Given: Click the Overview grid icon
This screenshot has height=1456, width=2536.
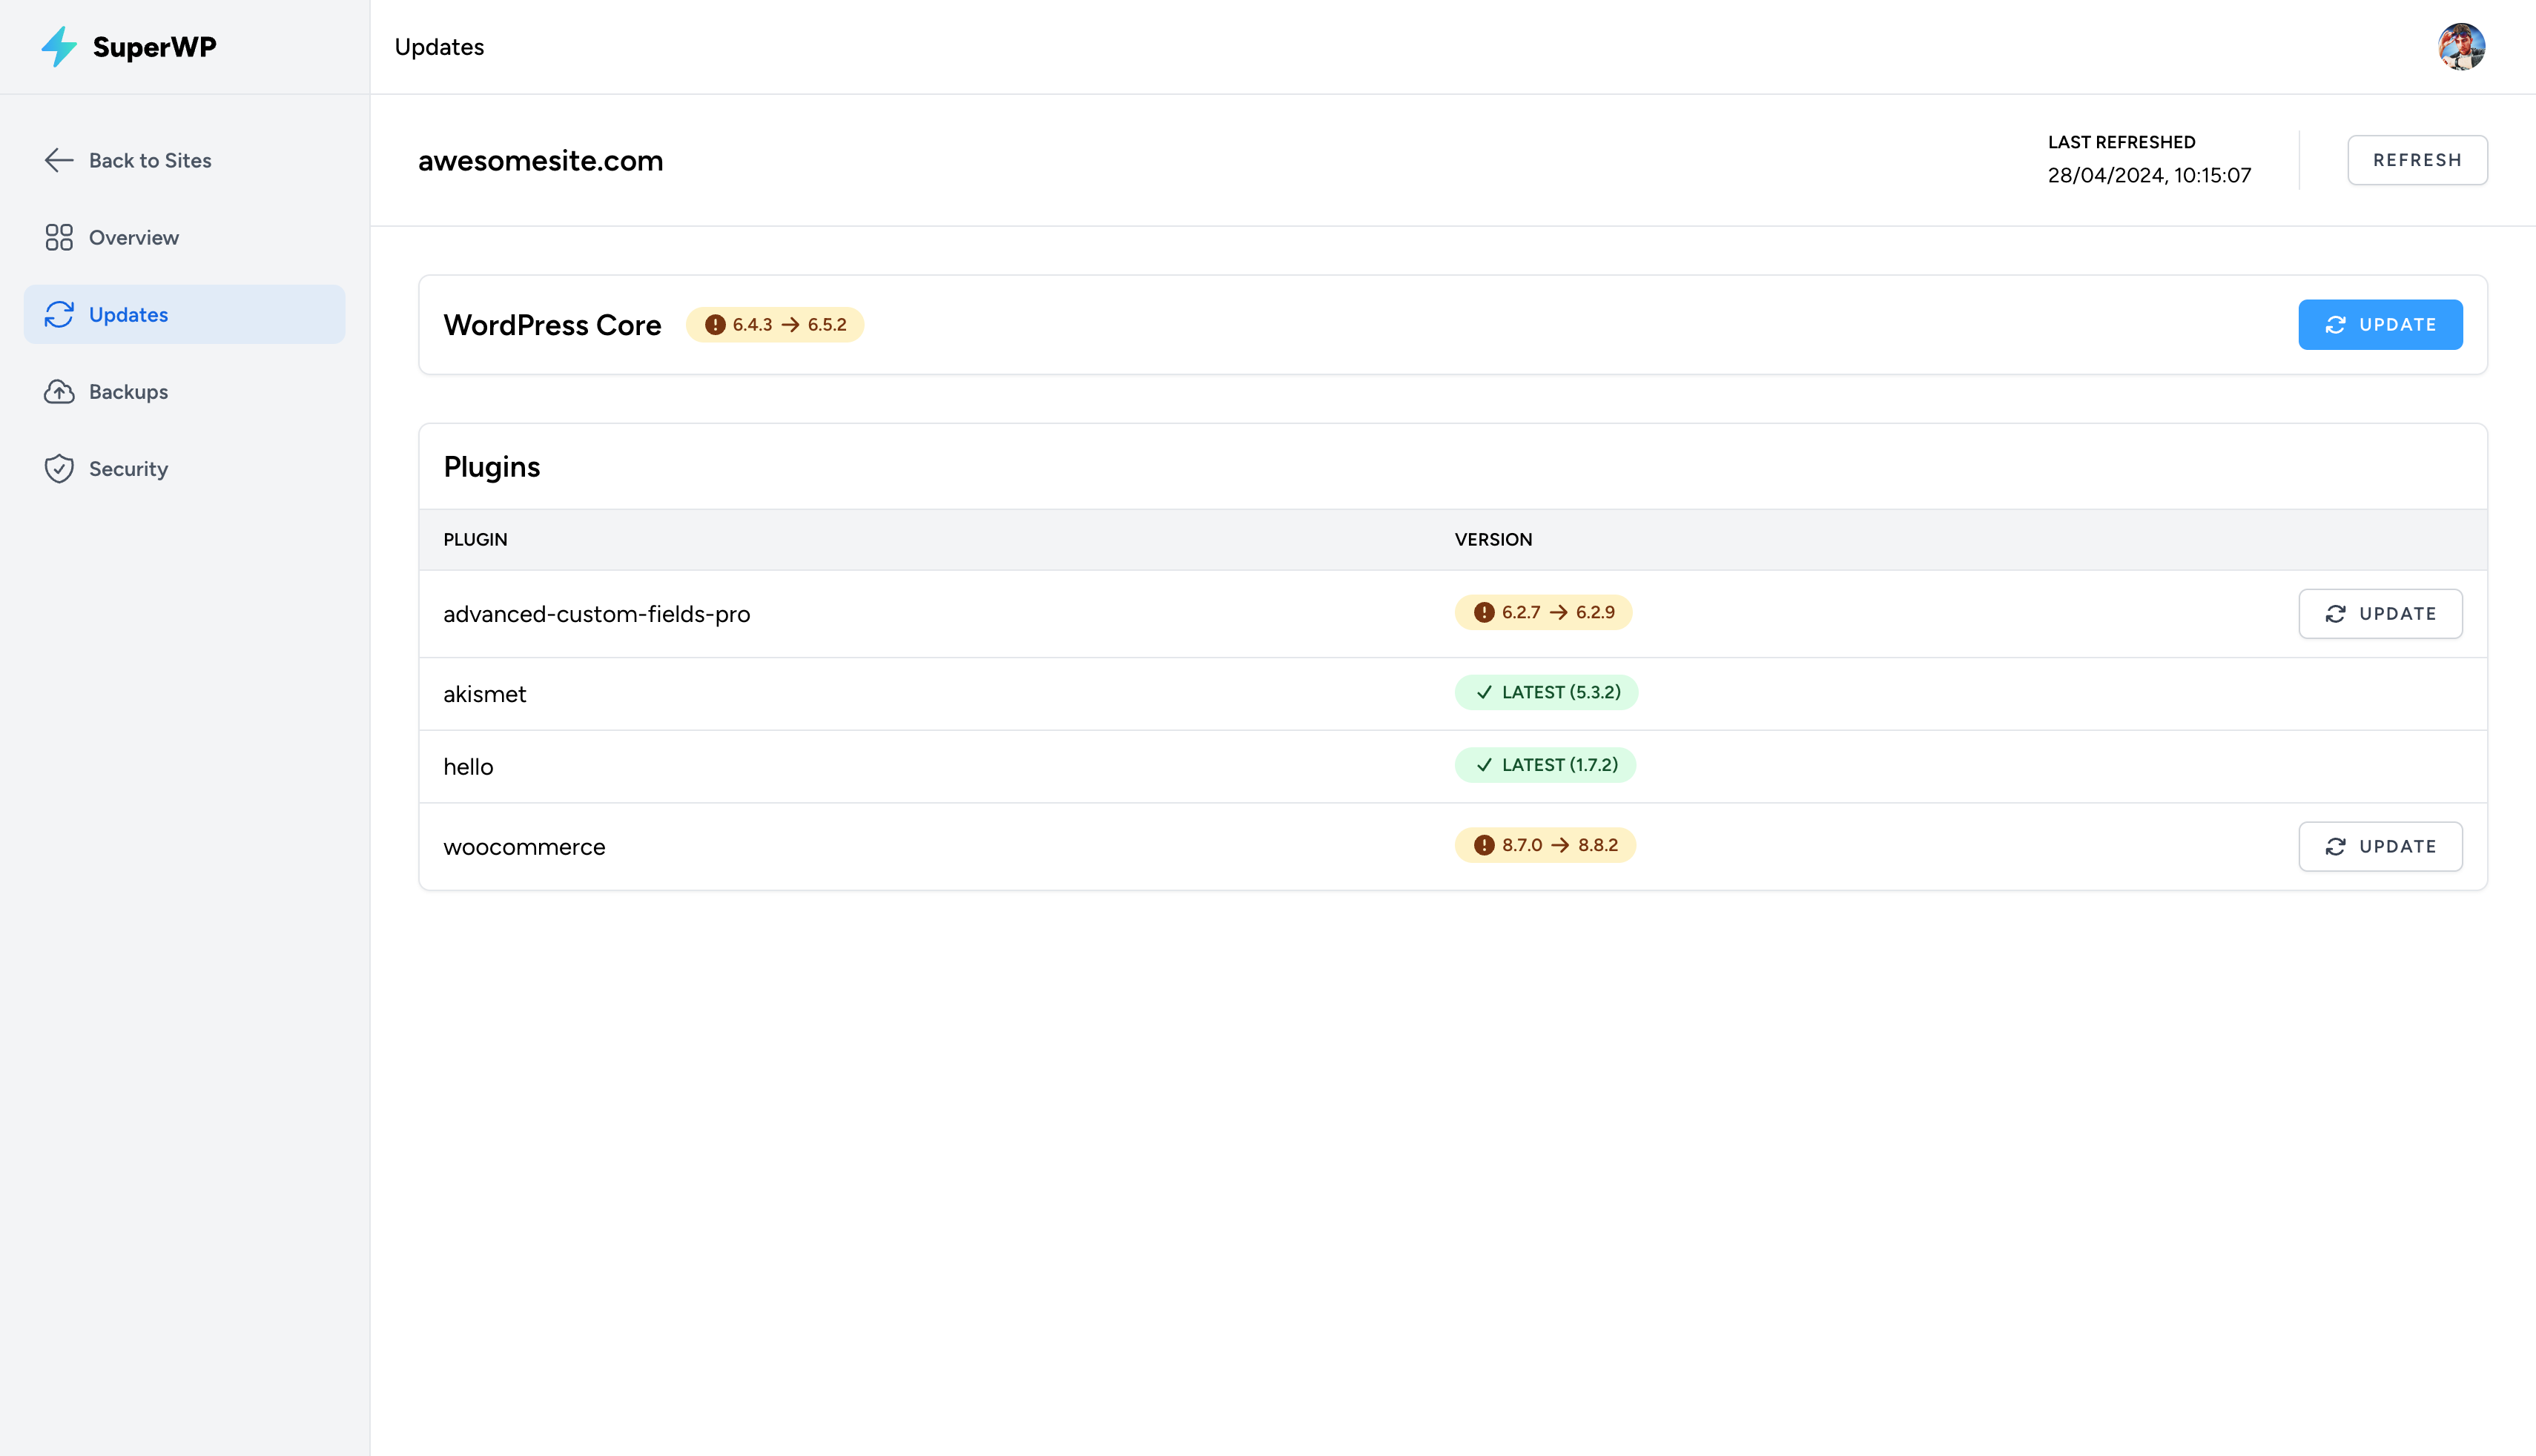Looking at the screenshot, I should tap(59, 237).
